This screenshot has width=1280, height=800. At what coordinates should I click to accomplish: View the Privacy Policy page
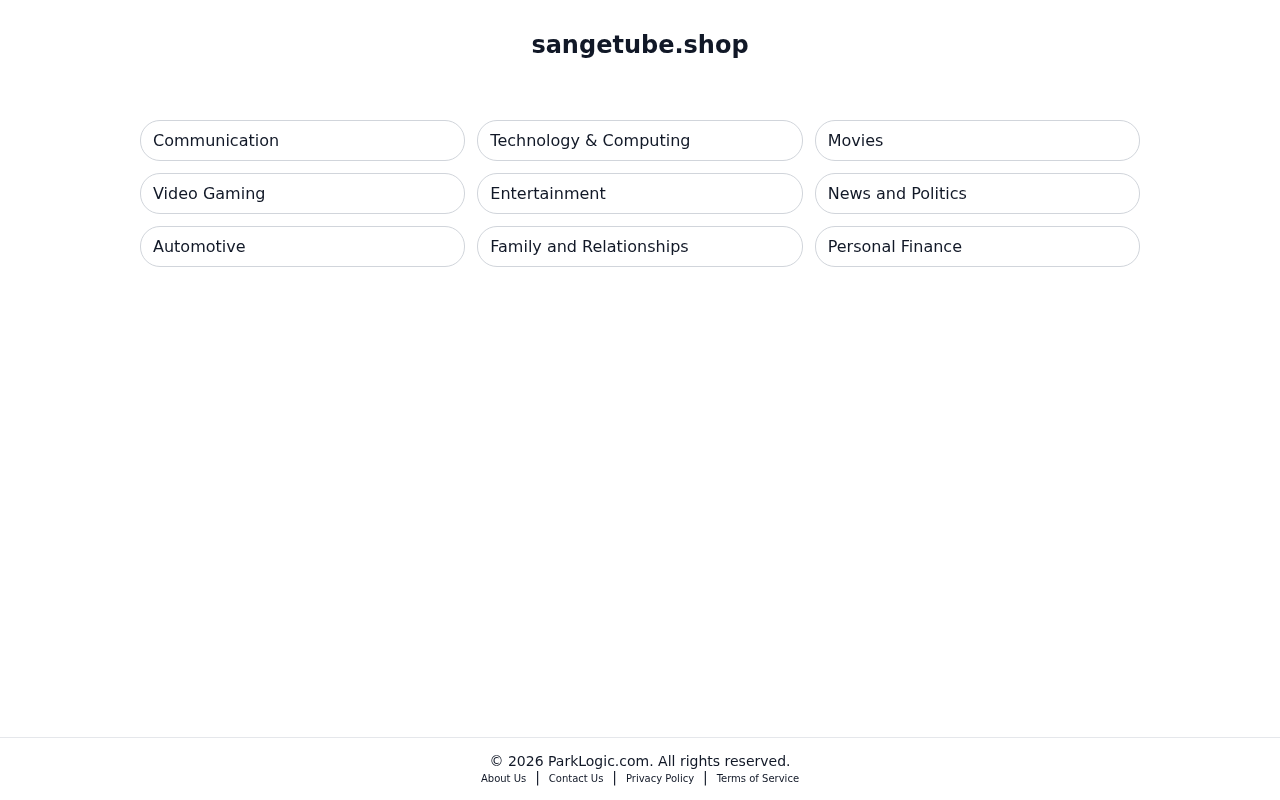[660, 779]
